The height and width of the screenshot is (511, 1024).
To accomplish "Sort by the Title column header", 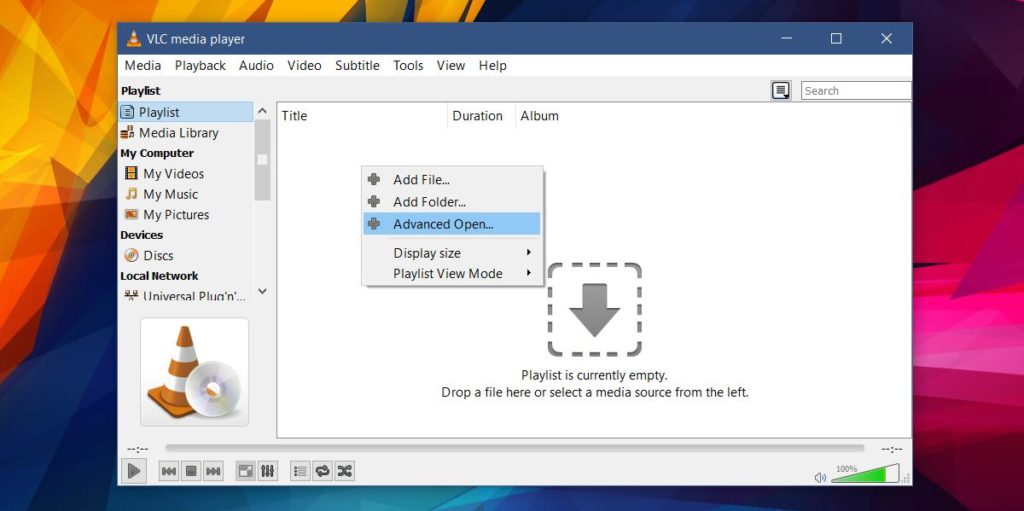I will pos(362,116).
